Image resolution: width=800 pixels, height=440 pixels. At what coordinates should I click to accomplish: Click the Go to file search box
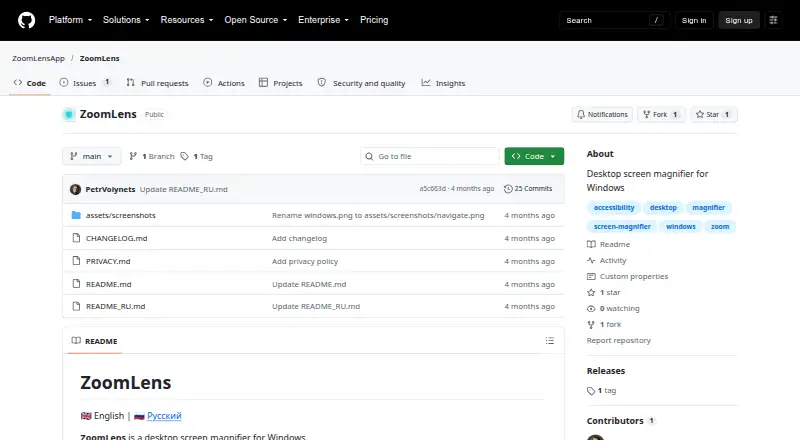pyautogui.click(x=430, y=156)
